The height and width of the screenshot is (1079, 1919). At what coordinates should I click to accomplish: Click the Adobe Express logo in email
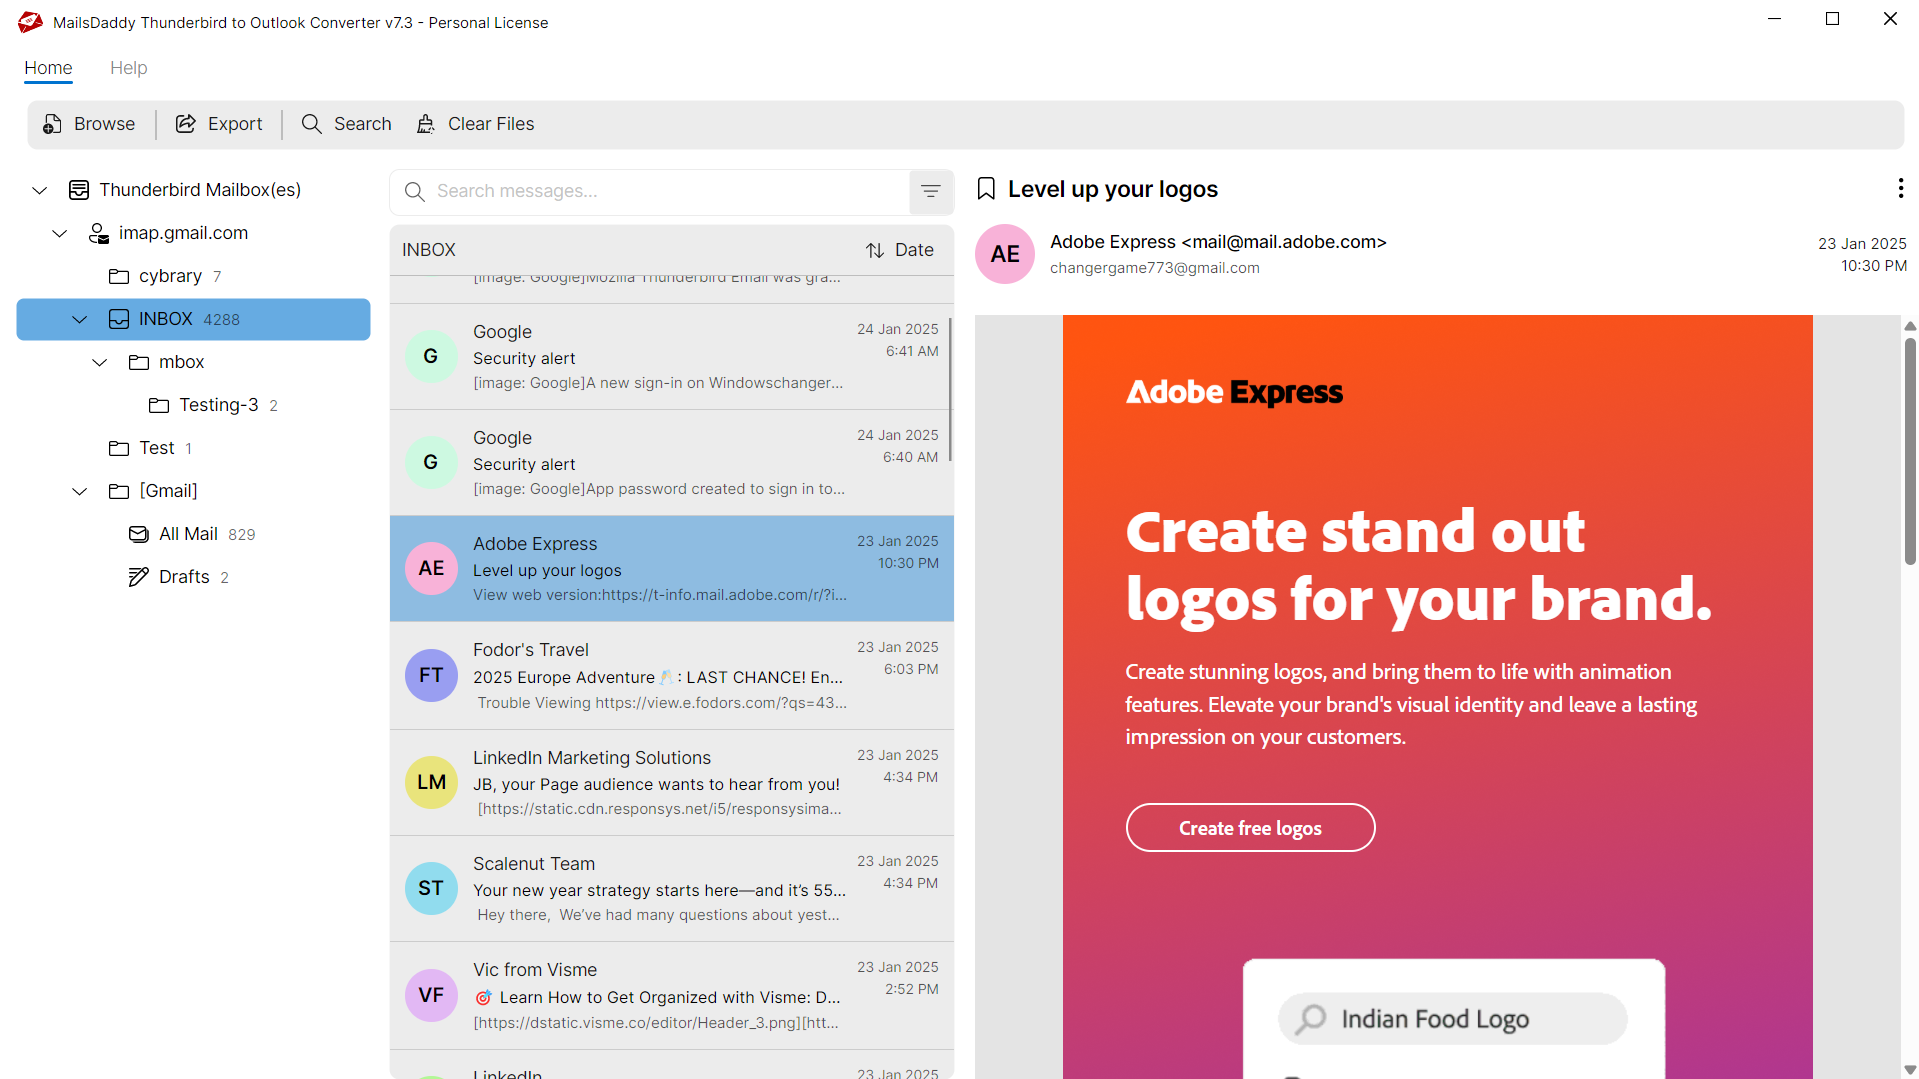[x=1234, y=392]
